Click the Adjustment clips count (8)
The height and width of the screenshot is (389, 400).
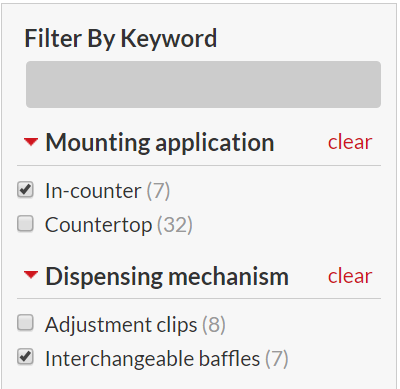click(x=214, y=325)
